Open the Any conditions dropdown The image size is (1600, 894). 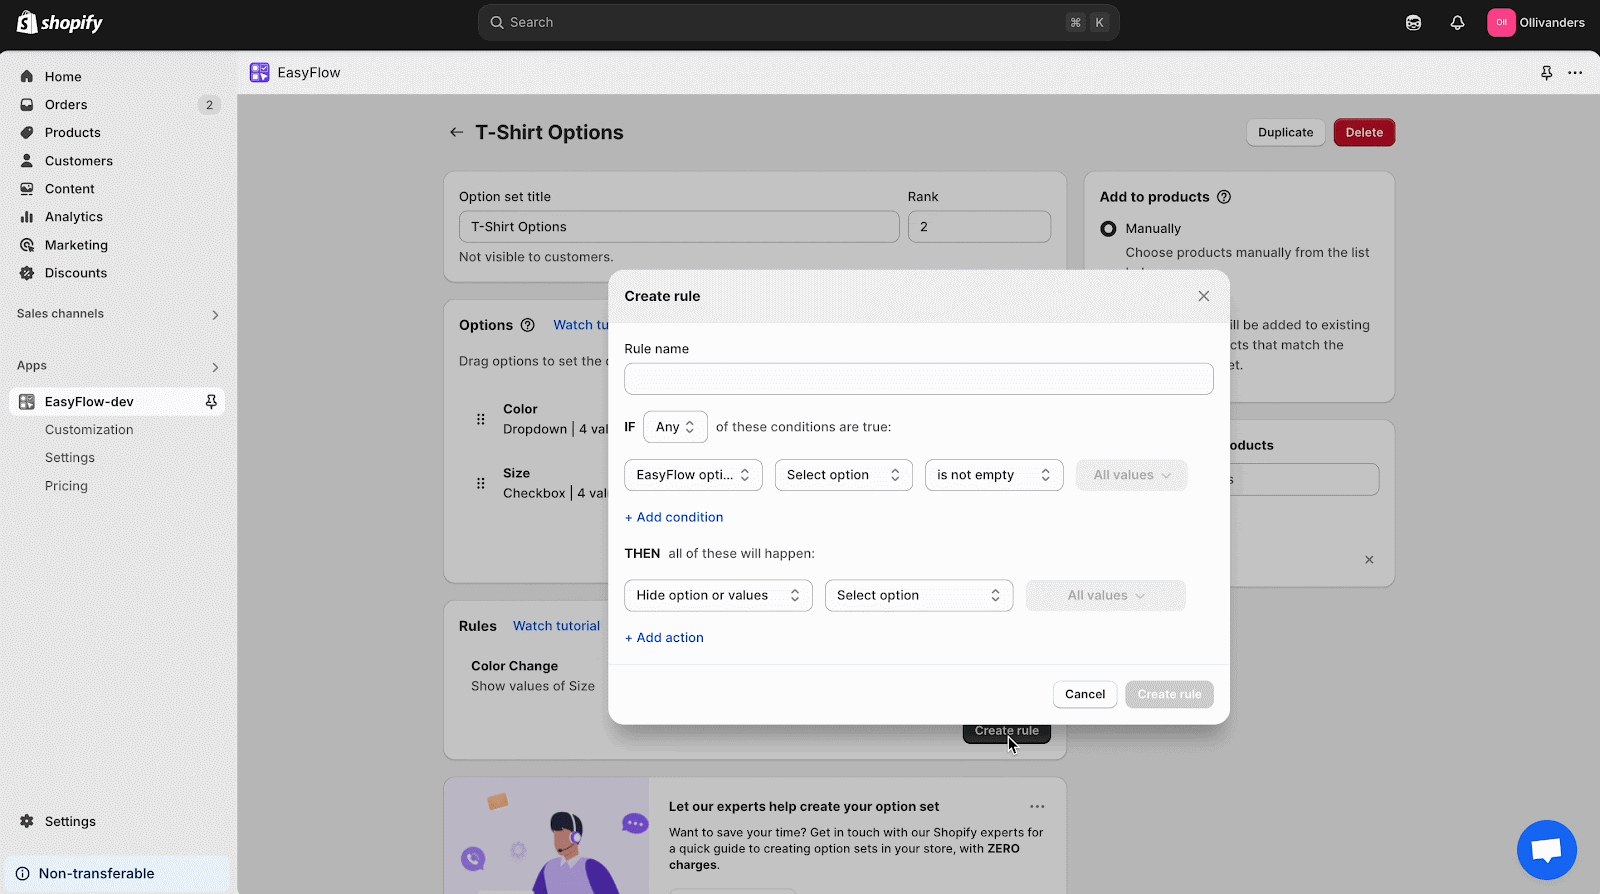point(675,427)
